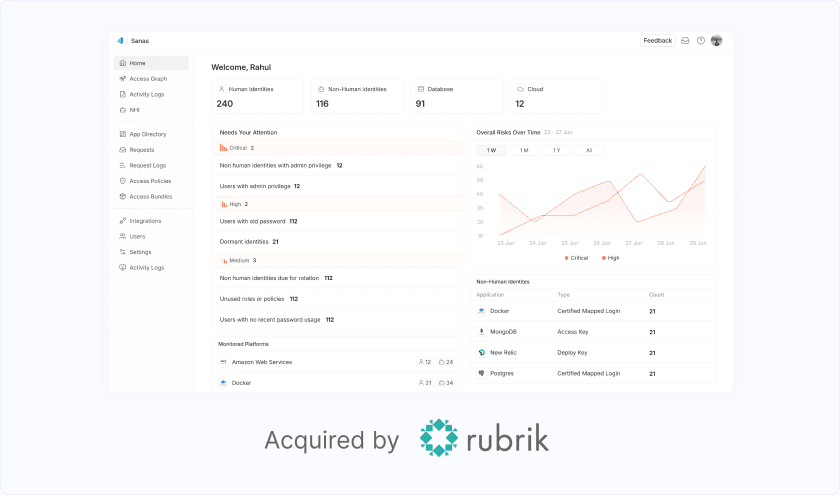Open Home in the sidebar

pos(151,63)
